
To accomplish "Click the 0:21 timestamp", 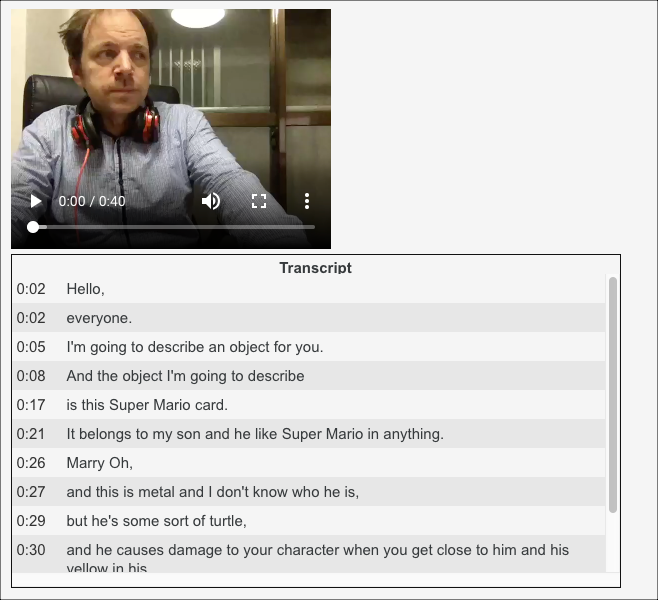I will (31, 434).
